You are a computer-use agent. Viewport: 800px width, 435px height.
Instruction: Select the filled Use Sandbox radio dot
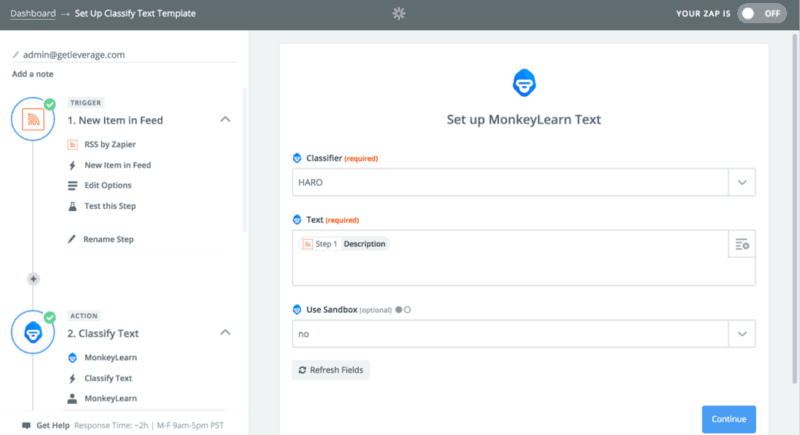(x=398, y=310)
